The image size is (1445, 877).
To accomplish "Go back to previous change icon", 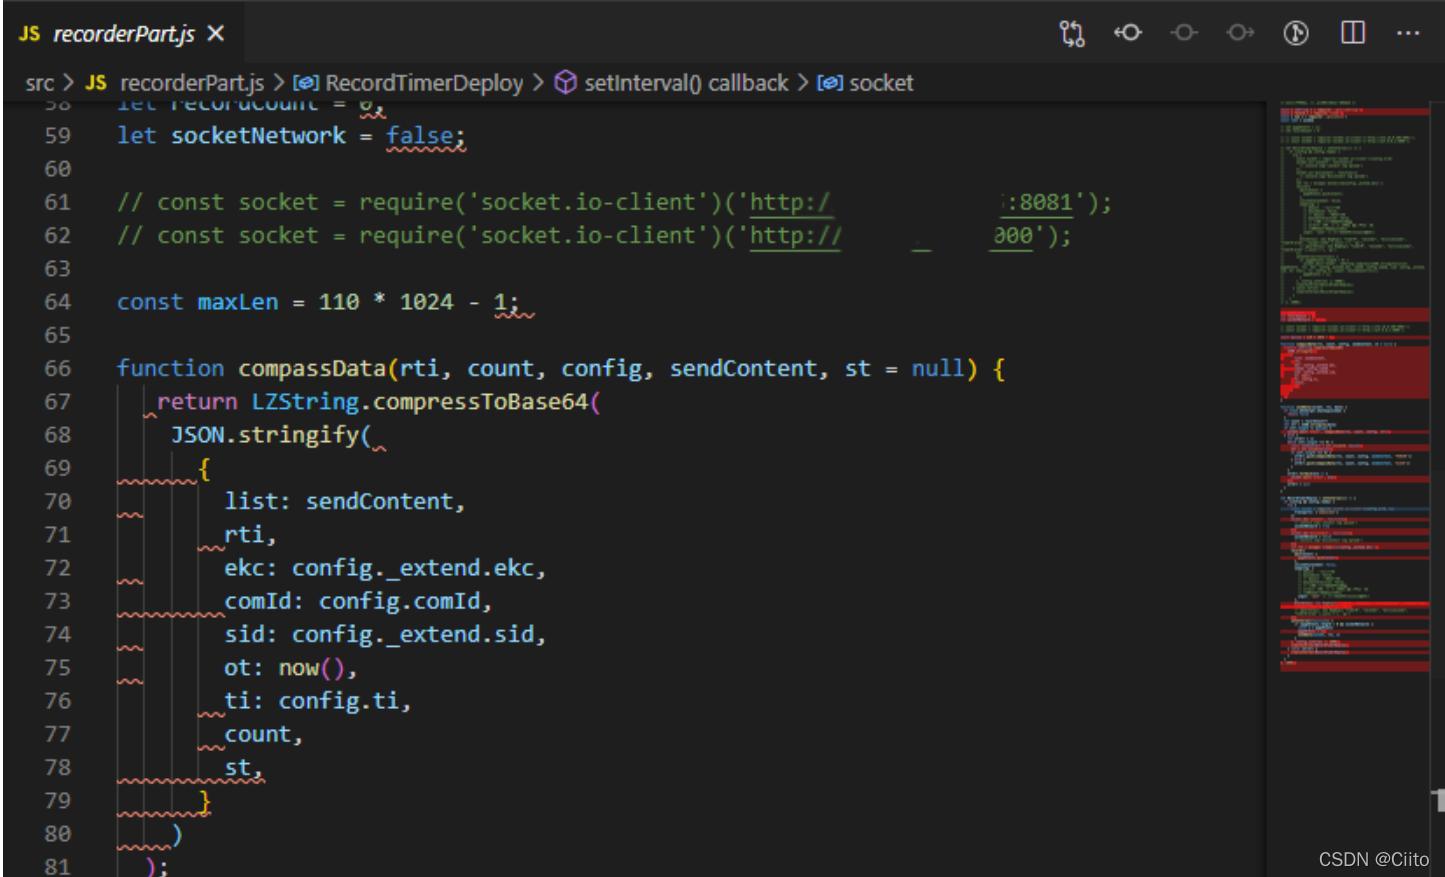I will (x=1128, y=33).
